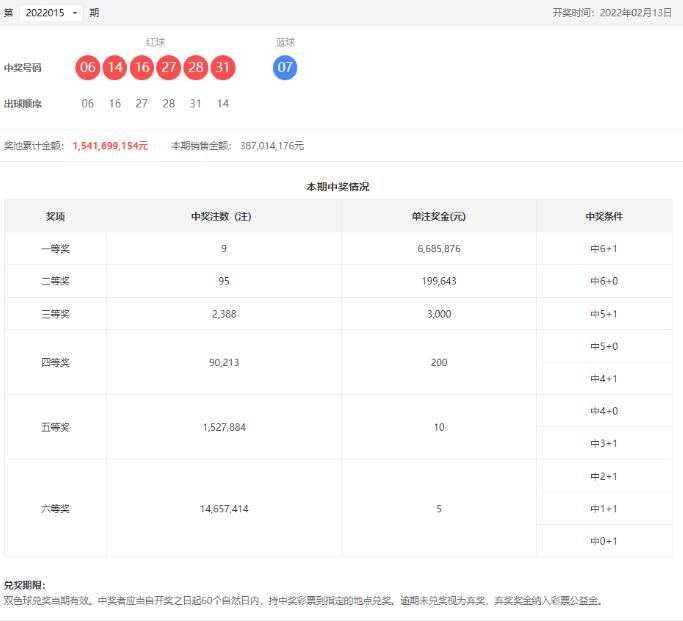
Task: Click the 出球顺序 label
Action: pos(23,104)
